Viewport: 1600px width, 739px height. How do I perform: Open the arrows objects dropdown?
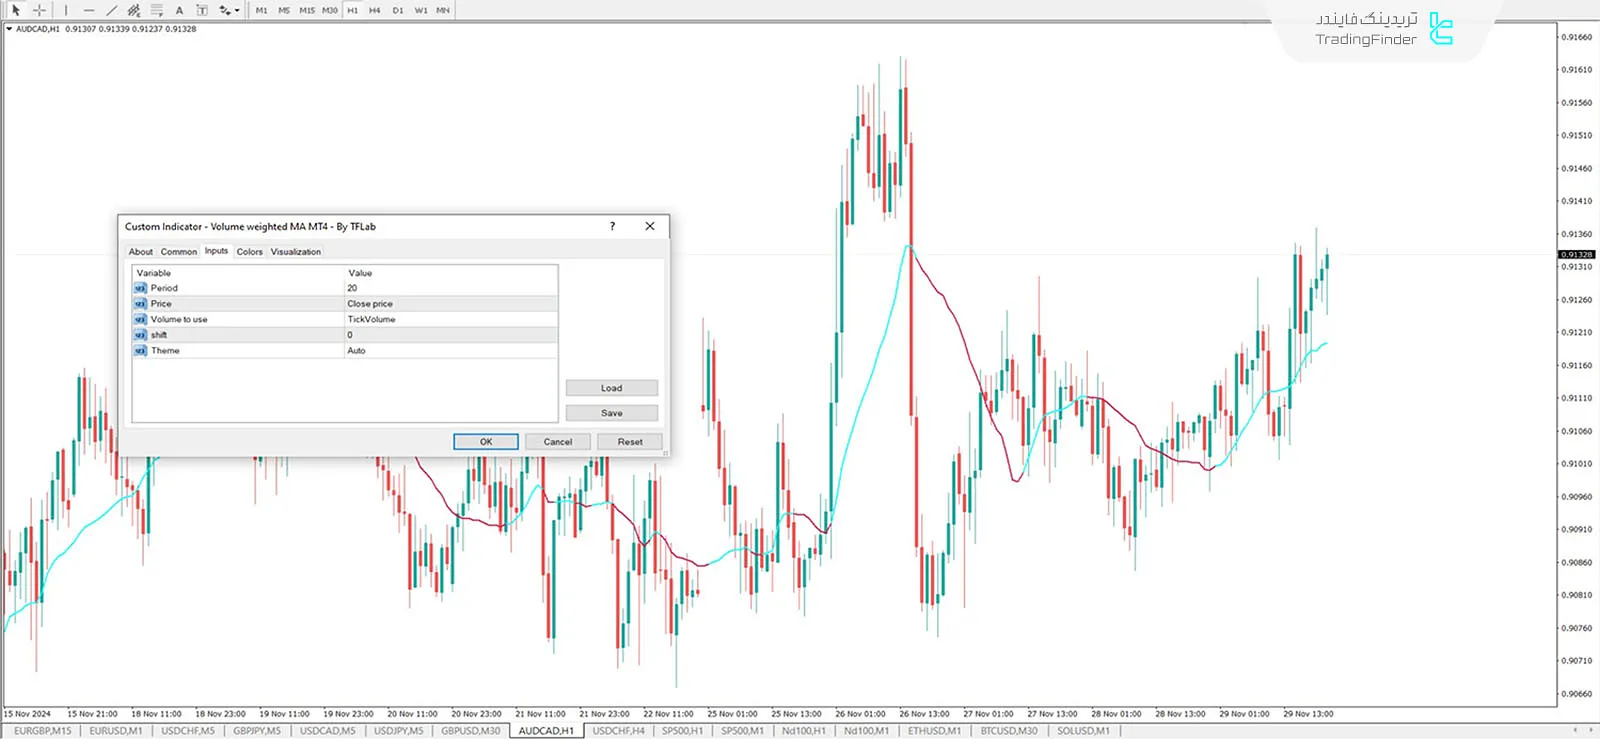point(229,10)
